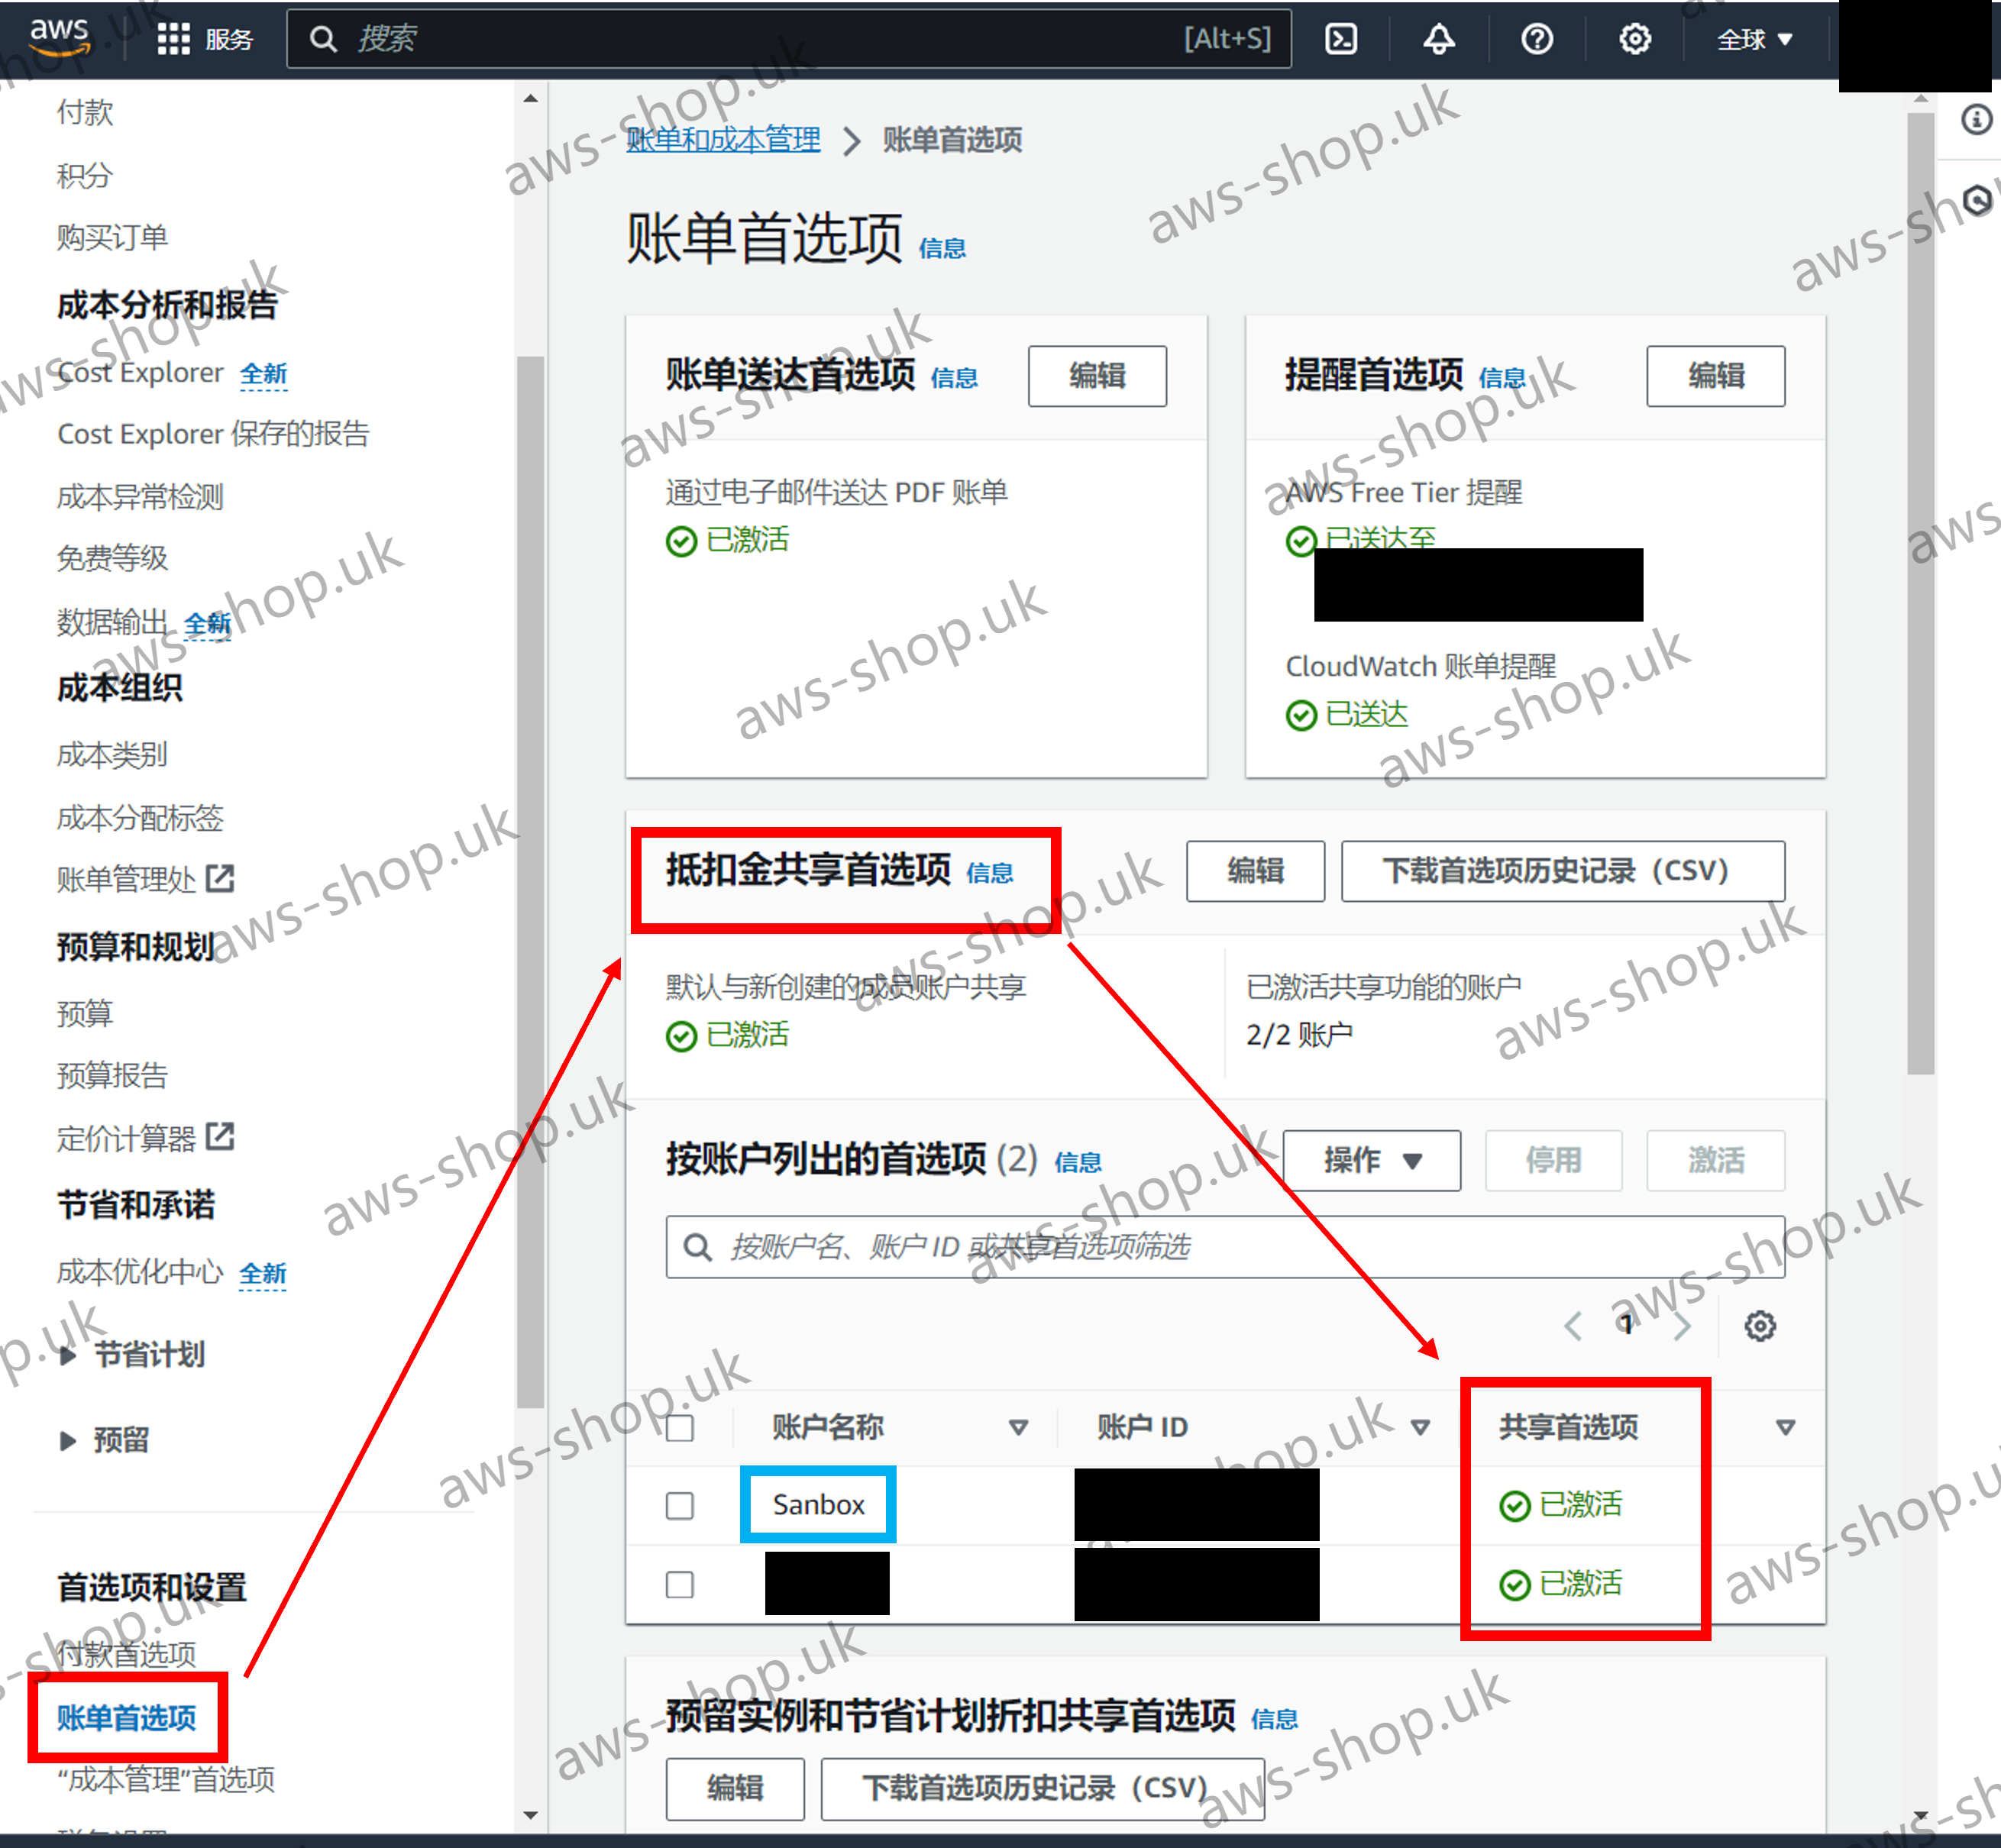Viewport: 2001px width, 1848px height.
Task: Open Cost Explorer in sidebar
Action: click(140, 373)
